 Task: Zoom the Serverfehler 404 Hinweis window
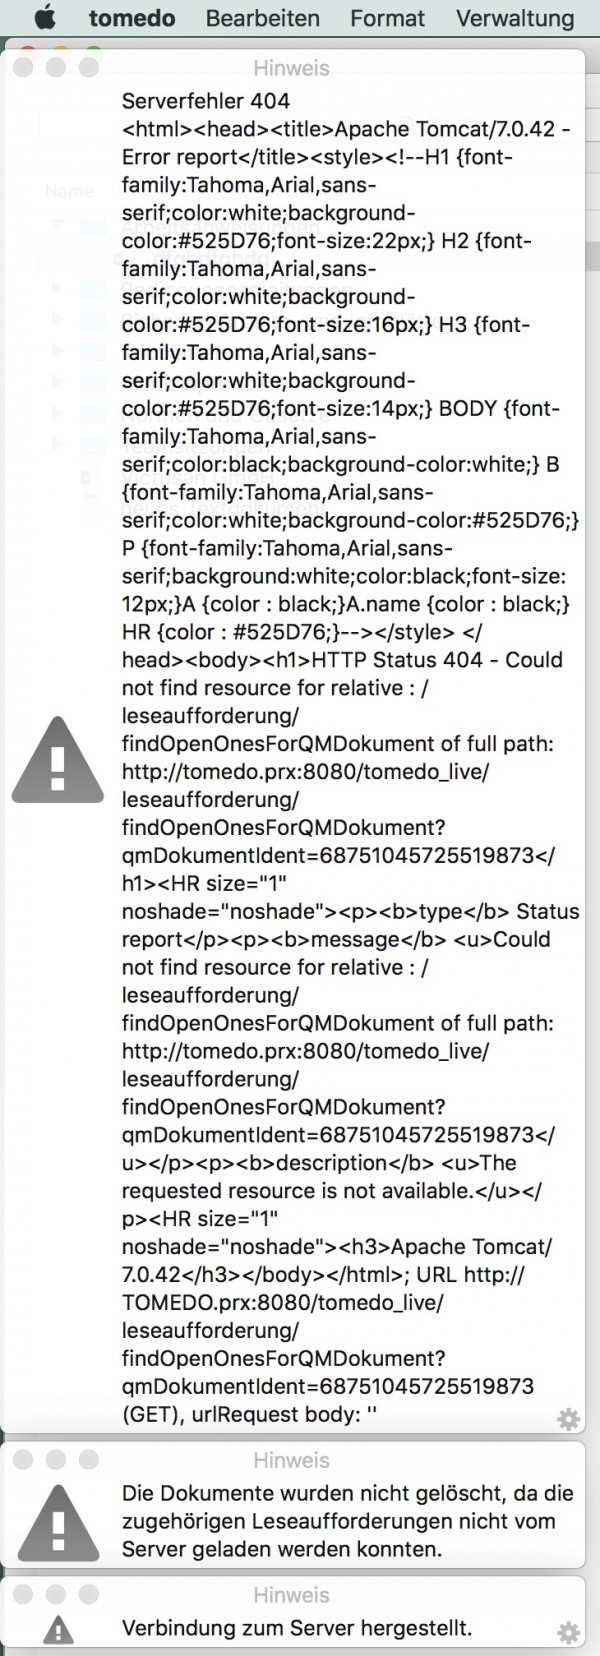pos(89,68)
